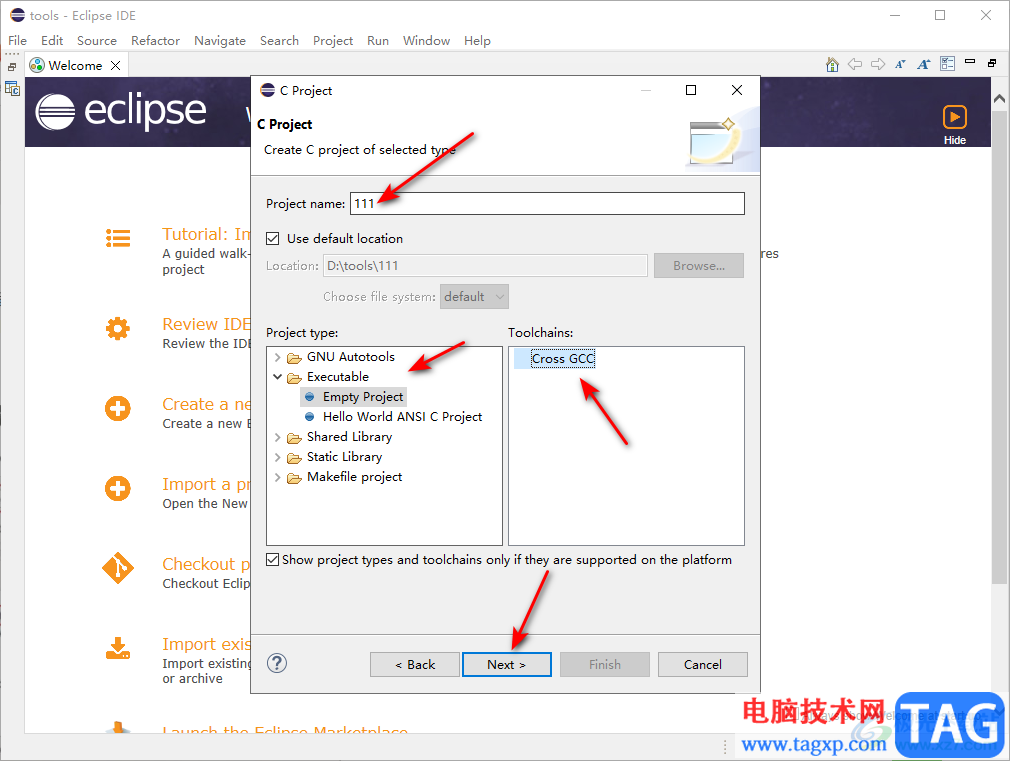Close the C Project dialog
Screen dimensions: 1010x761
[x=737, y=90]
